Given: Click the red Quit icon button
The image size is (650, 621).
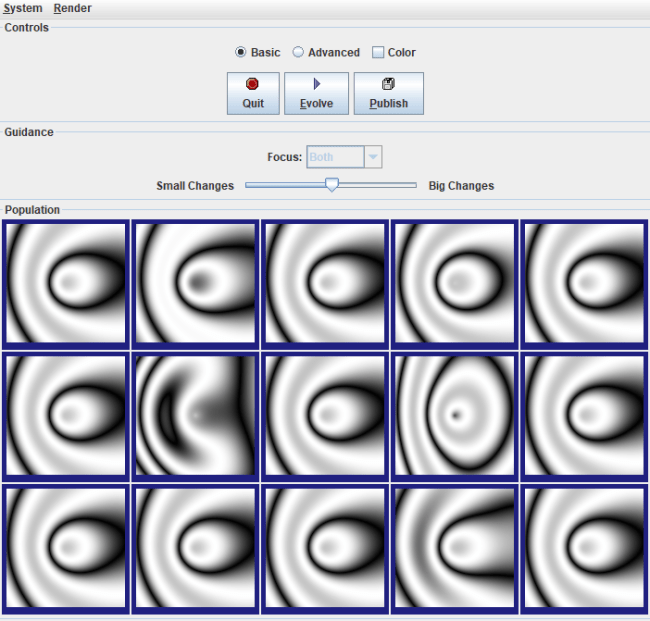Looking at the screenshot, I should click(253, 93).
